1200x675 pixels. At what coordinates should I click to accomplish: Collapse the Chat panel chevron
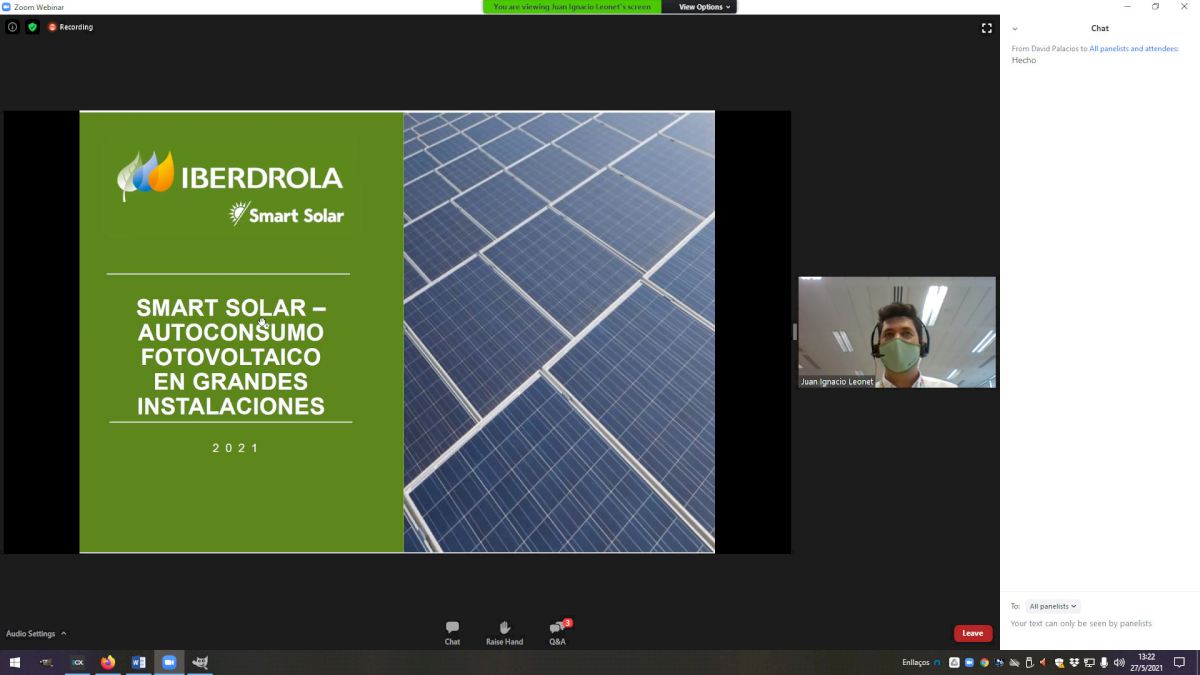click(1015, 29)
